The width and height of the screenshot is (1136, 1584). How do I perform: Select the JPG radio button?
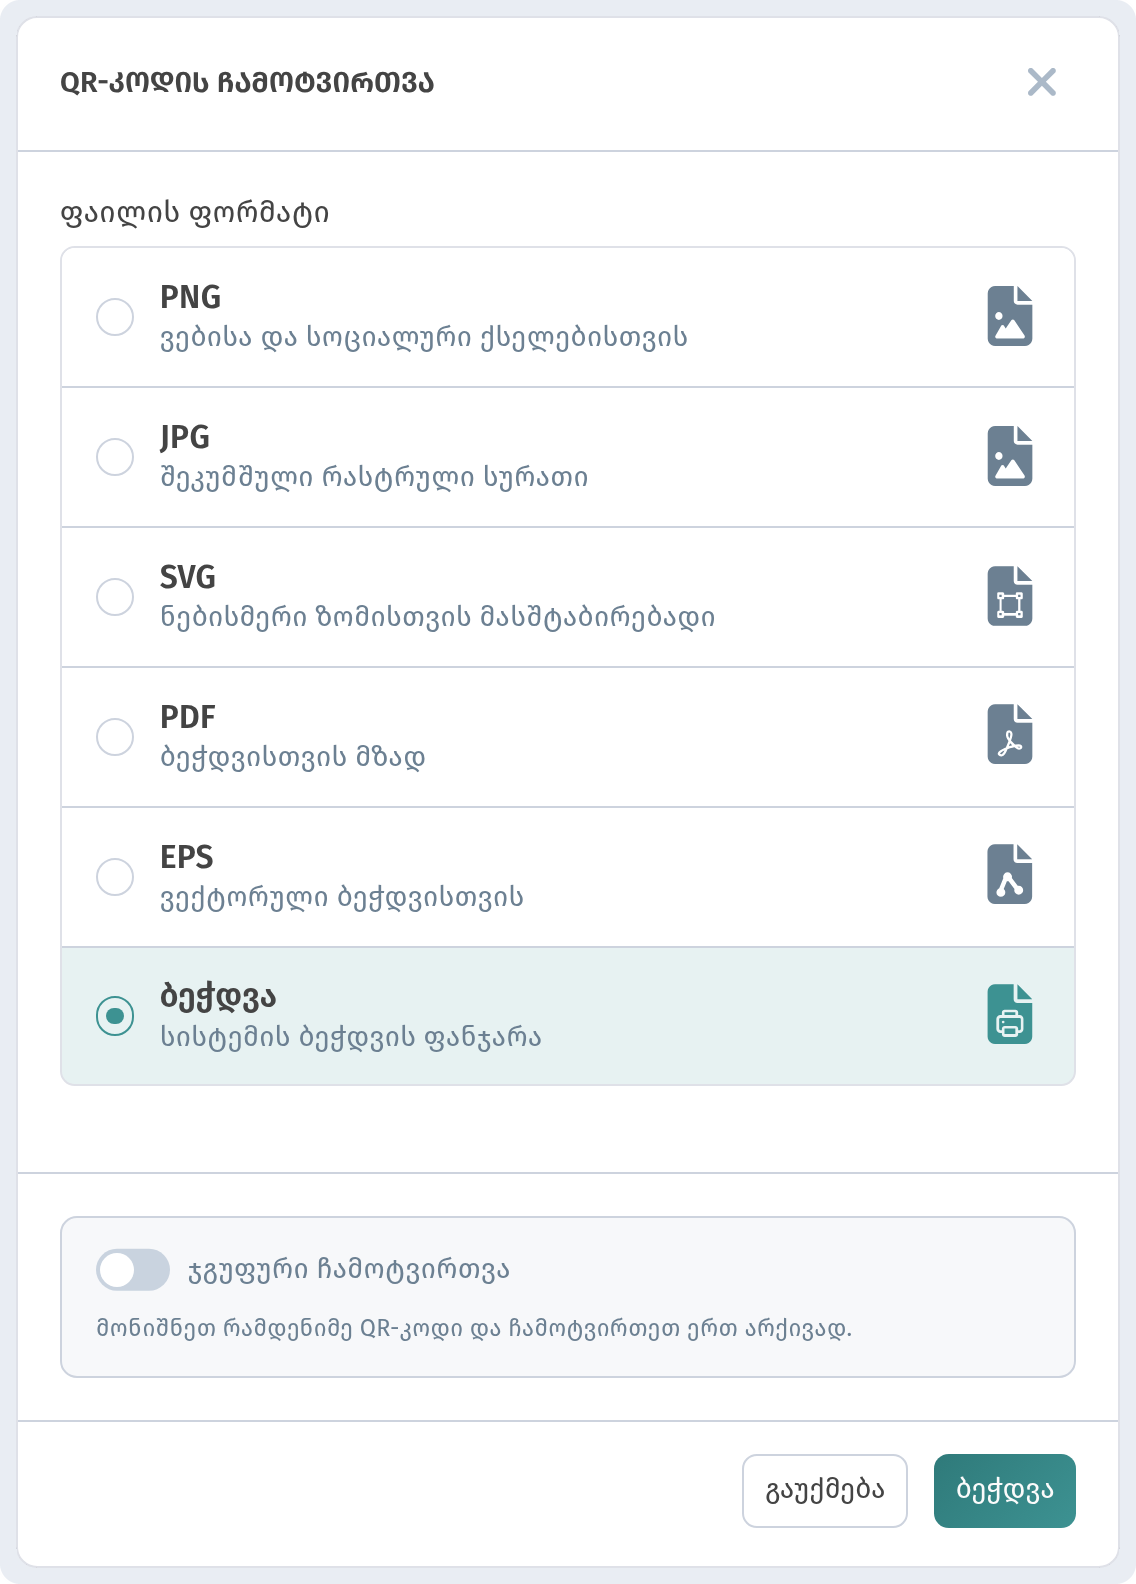[115, 457]
